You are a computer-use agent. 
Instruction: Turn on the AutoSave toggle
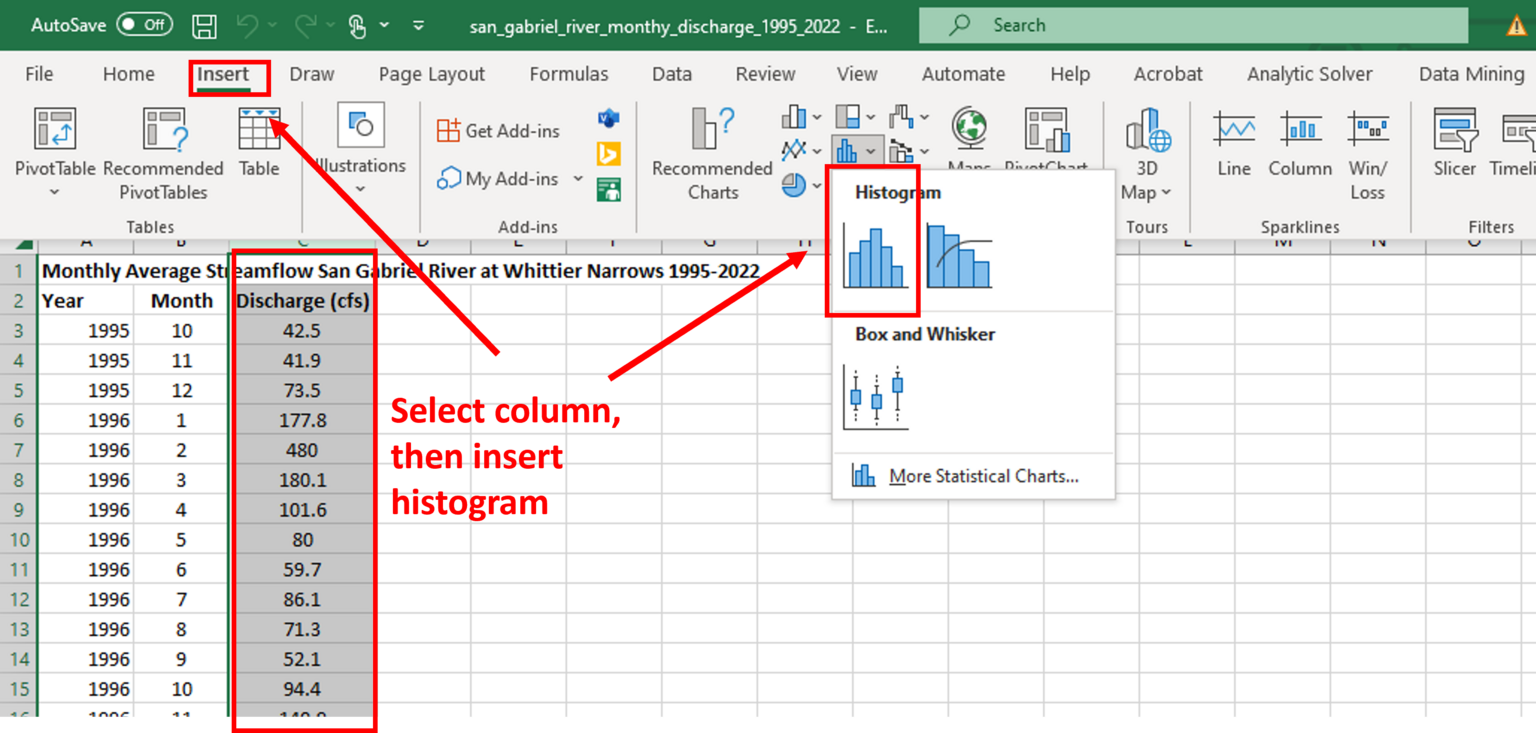pyautogui.click(x=144, y=25)
